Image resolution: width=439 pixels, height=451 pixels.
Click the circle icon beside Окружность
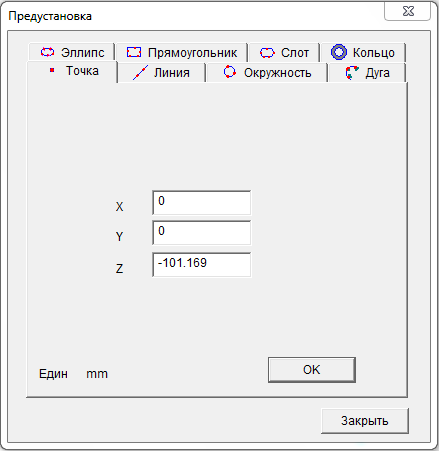coord(230,72)
